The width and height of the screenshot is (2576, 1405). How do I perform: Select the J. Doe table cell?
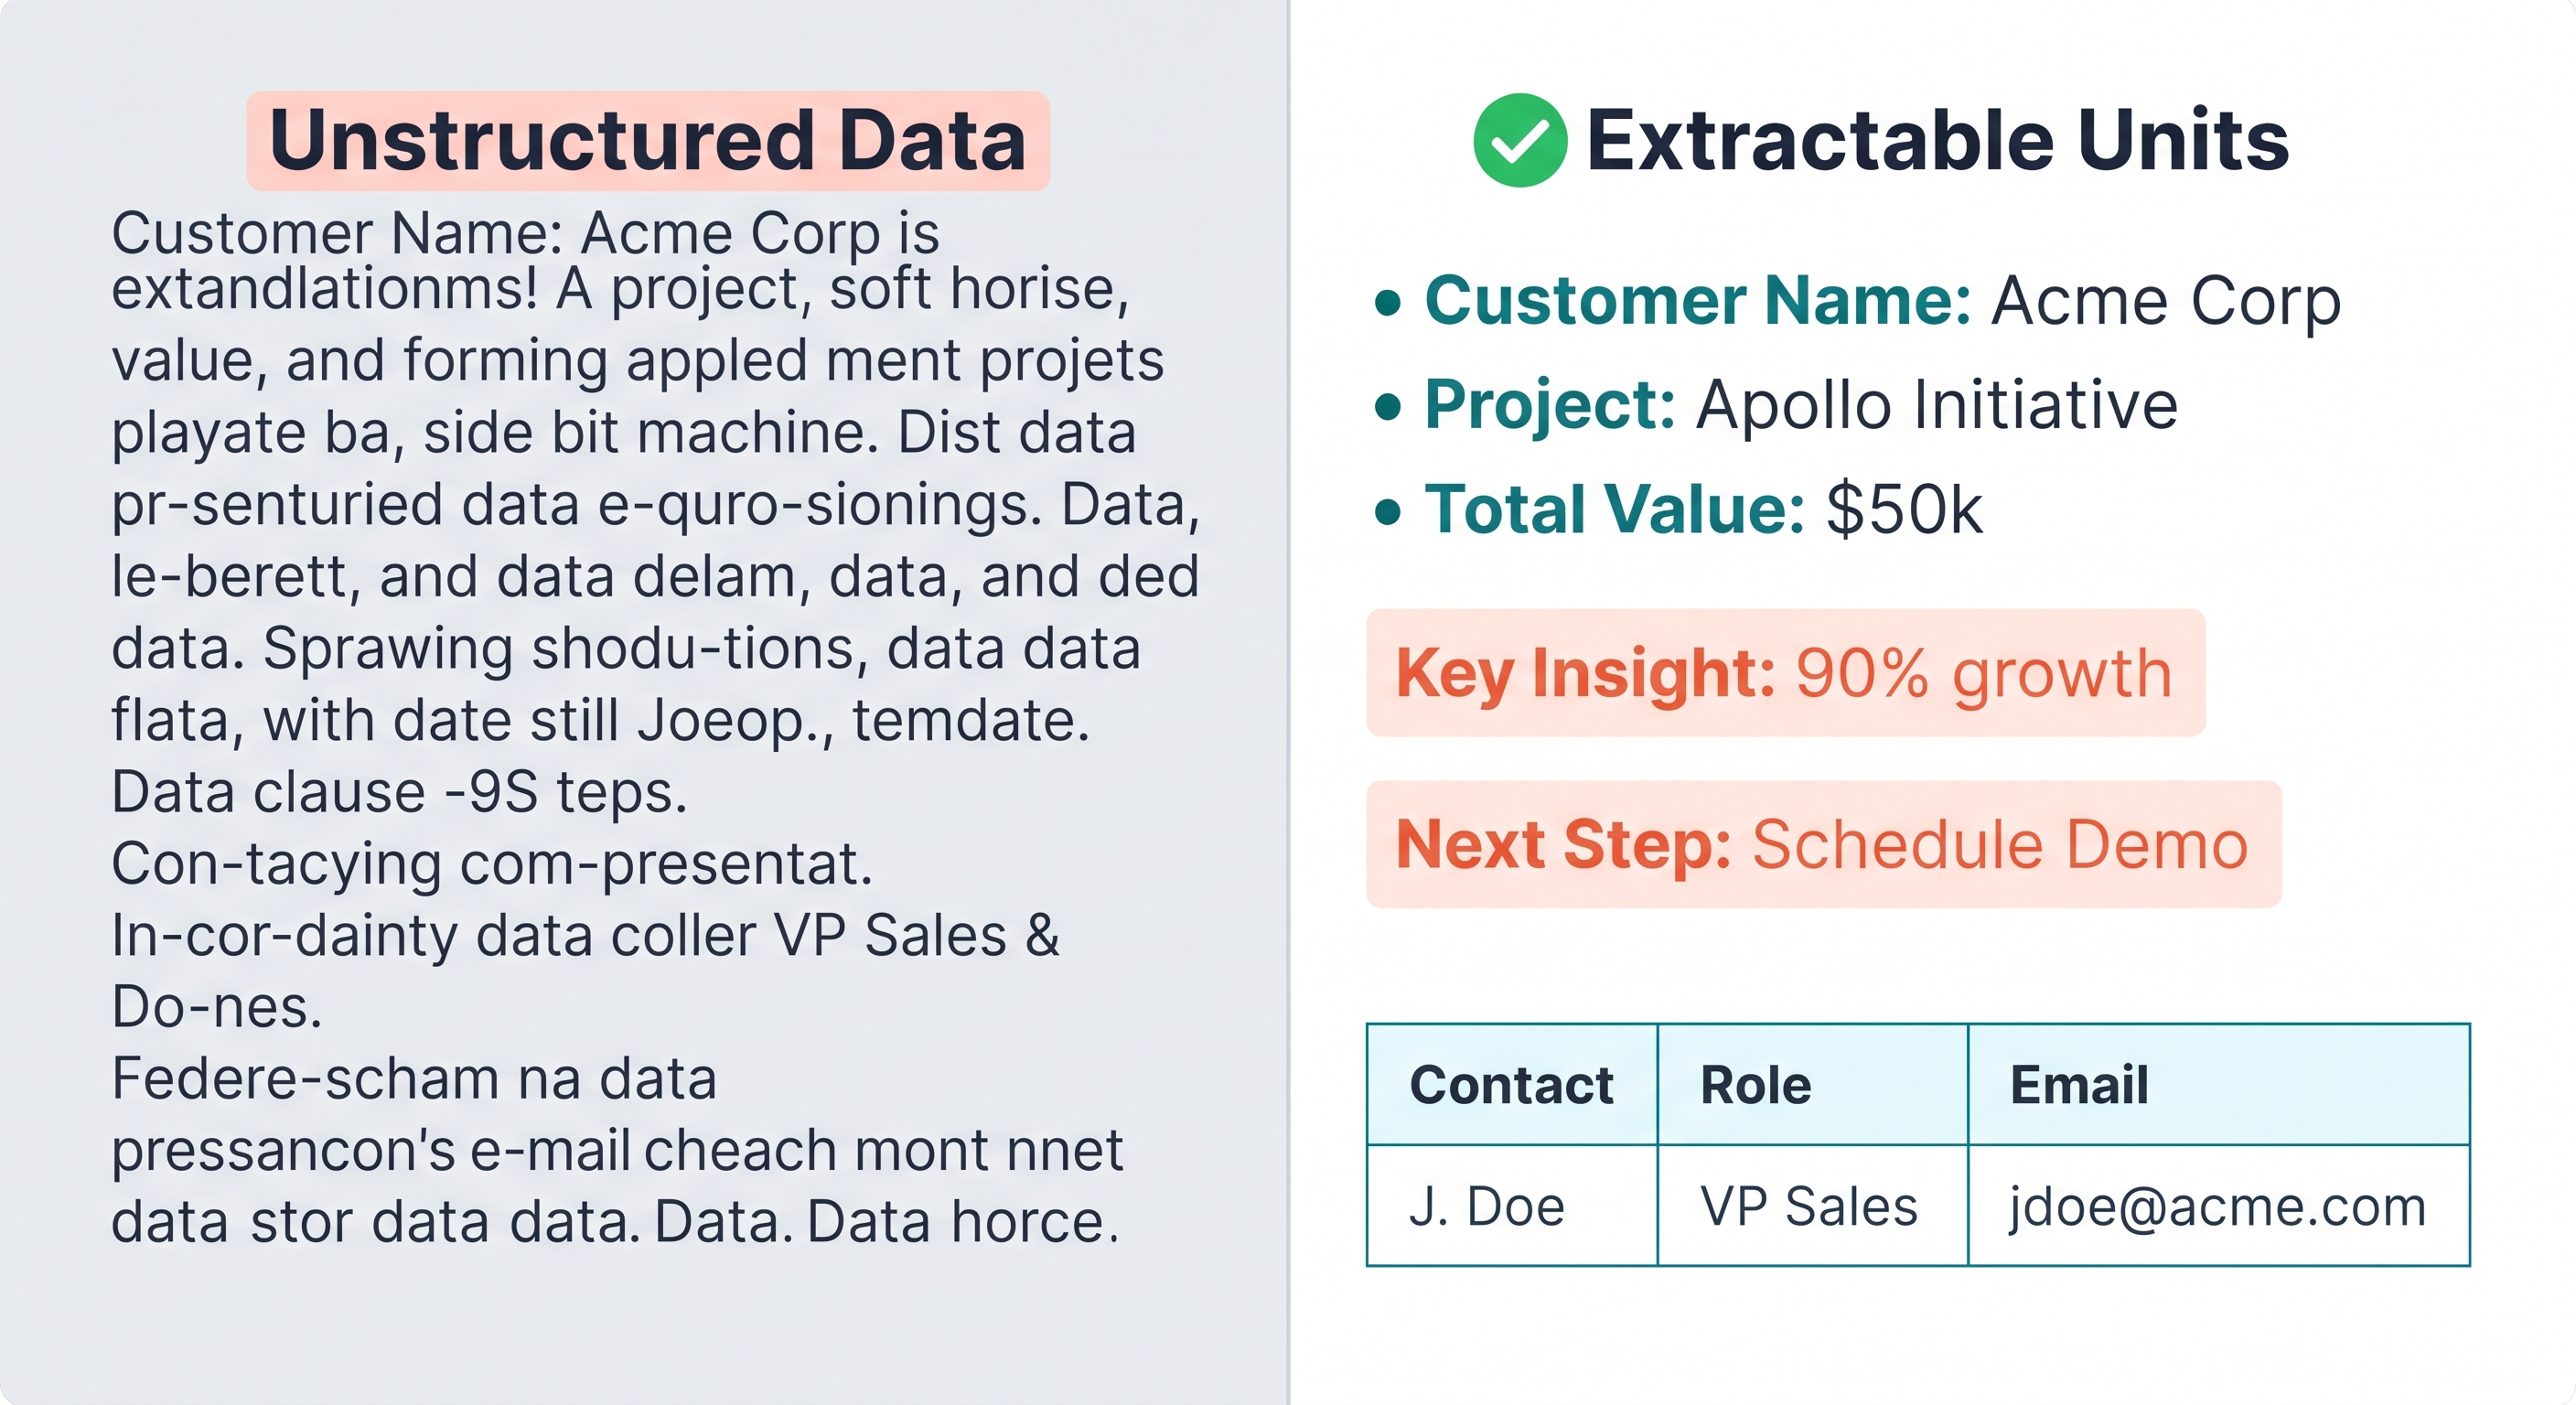pos(1511,1206)
